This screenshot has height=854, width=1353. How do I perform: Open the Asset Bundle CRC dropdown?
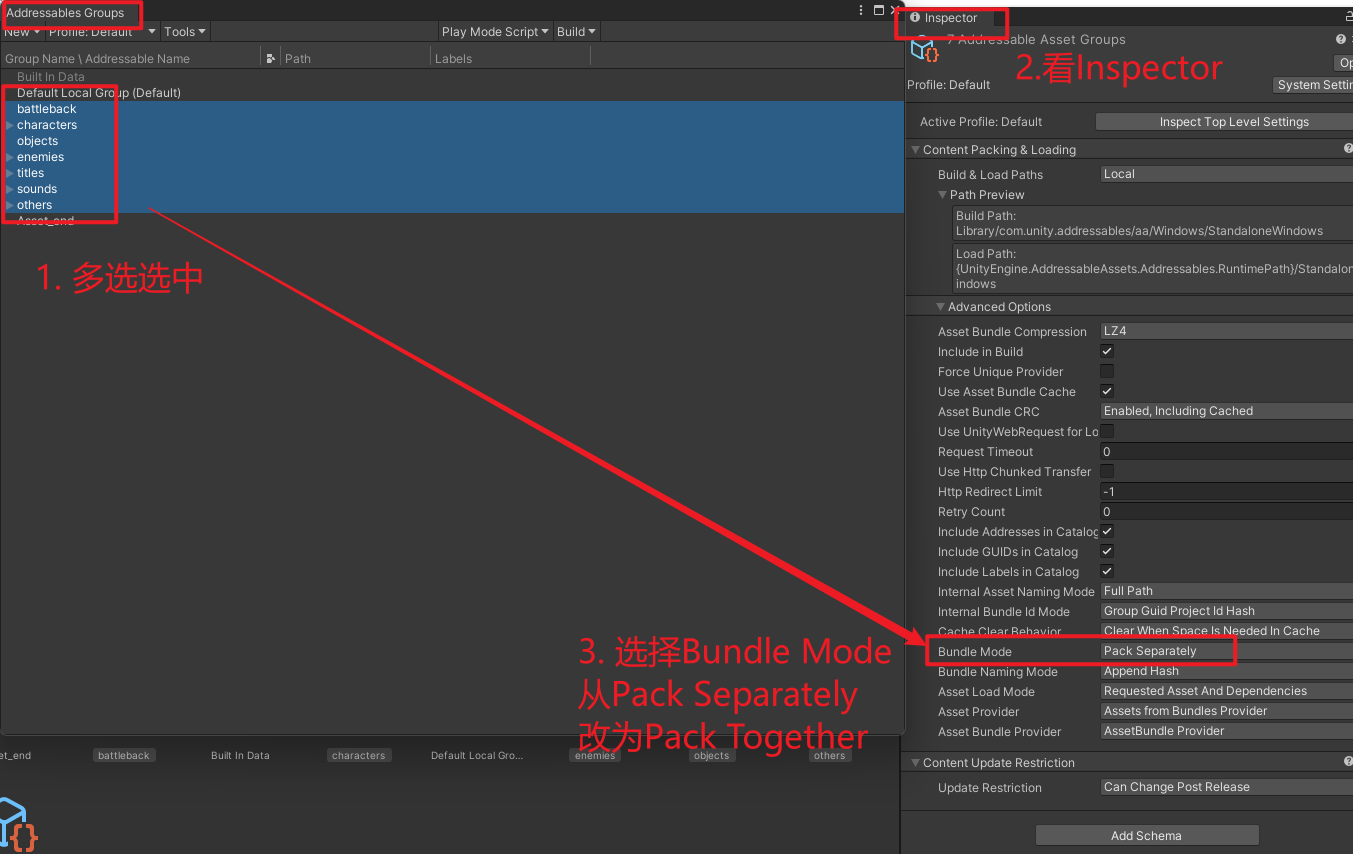pos(1226,411)
